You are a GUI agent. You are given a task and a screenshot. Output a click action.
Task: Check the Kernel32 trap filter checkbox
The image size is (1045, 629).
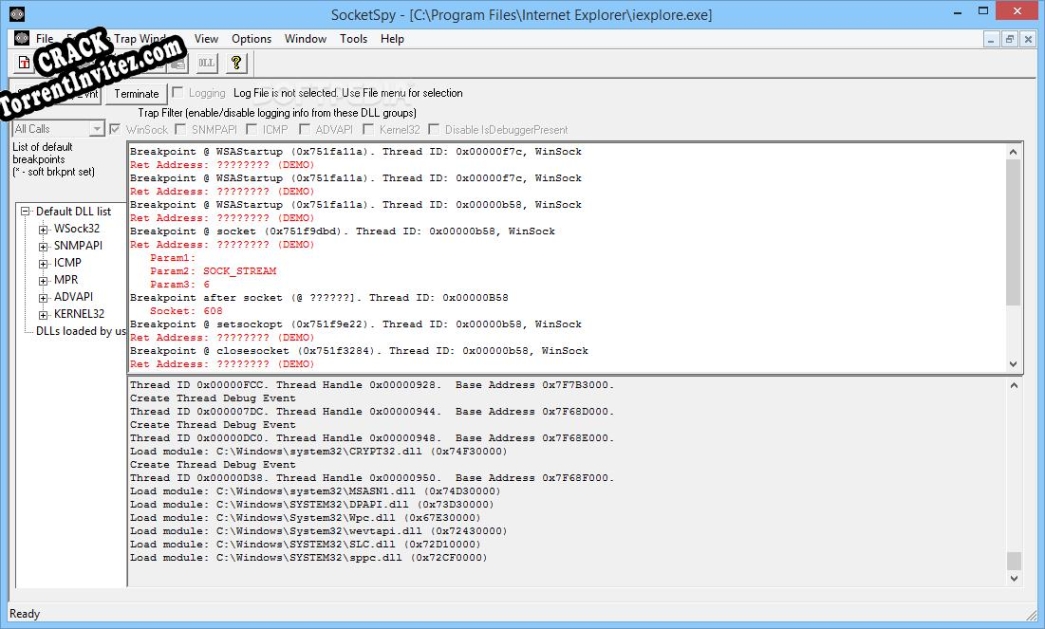369,129
